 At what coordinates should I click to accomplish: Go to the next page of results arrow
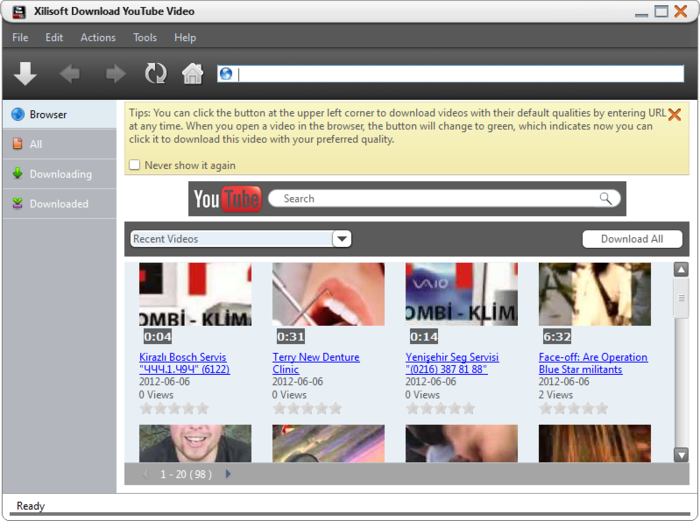coord(228,474)
